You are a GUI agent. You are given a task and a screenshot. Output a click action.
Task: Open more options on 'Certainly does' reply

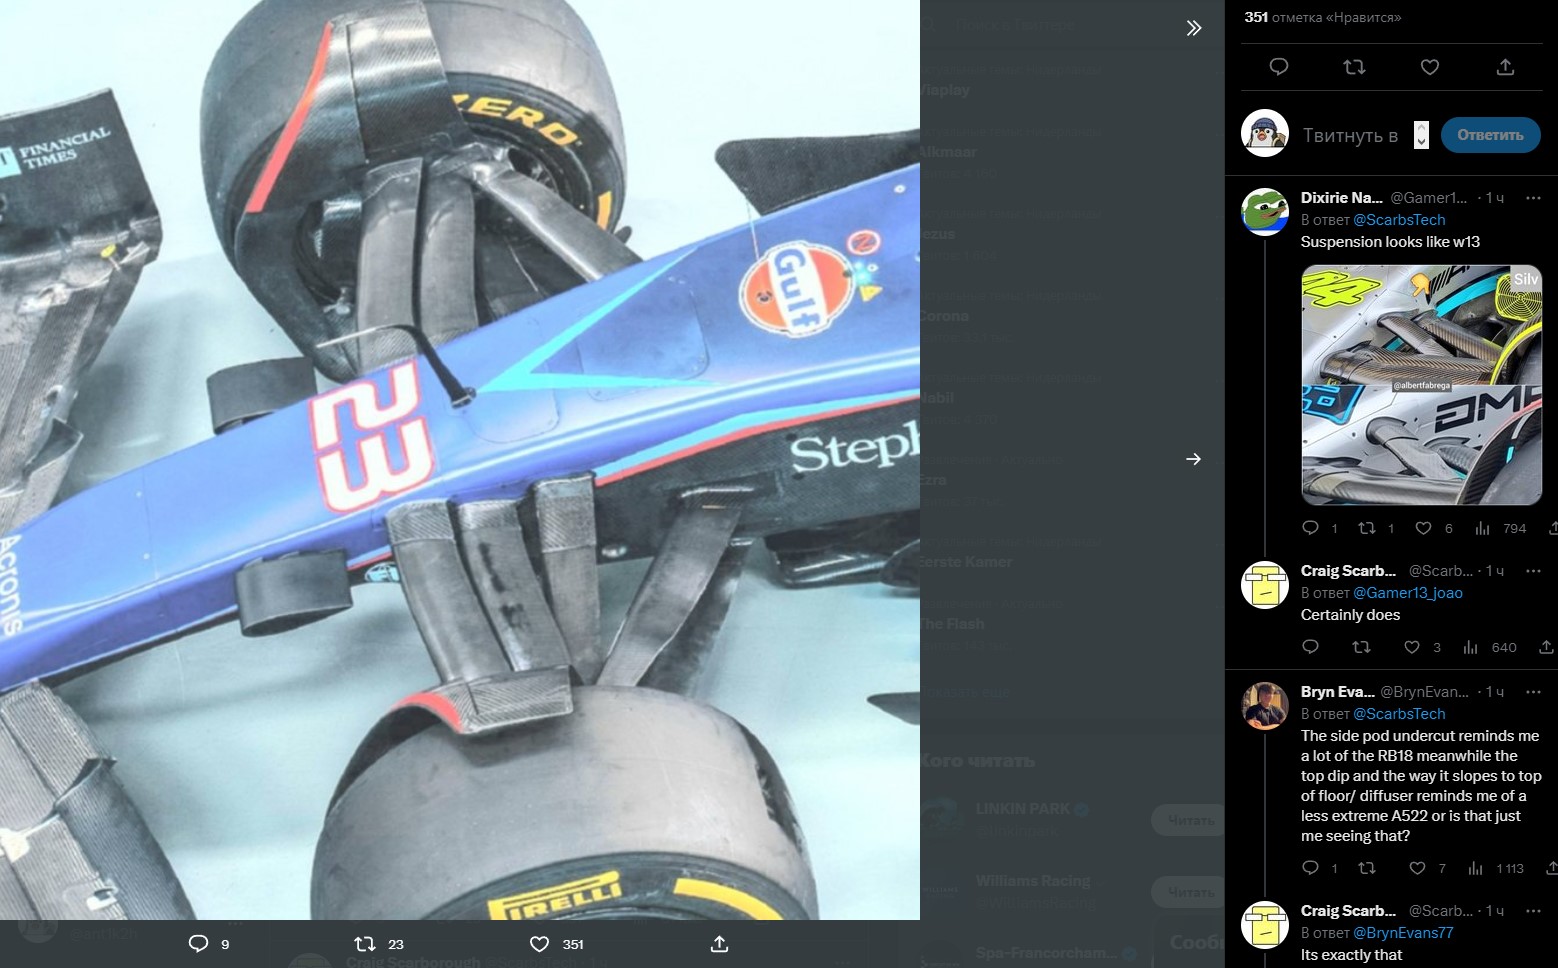pyautogui.click(x=1533, y=571)
